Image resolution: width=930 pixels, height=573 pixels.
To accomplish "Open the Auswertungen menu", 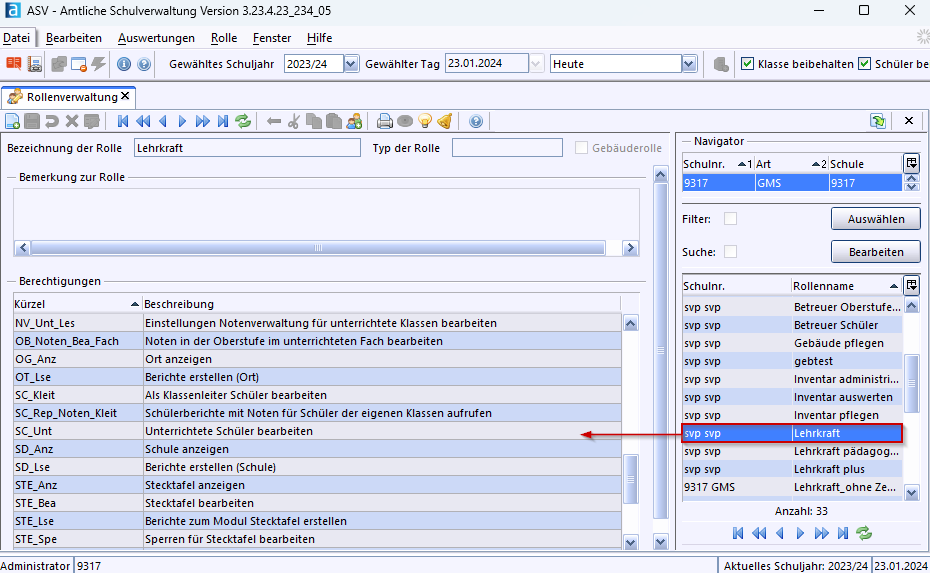I will [x=156, y=38].
